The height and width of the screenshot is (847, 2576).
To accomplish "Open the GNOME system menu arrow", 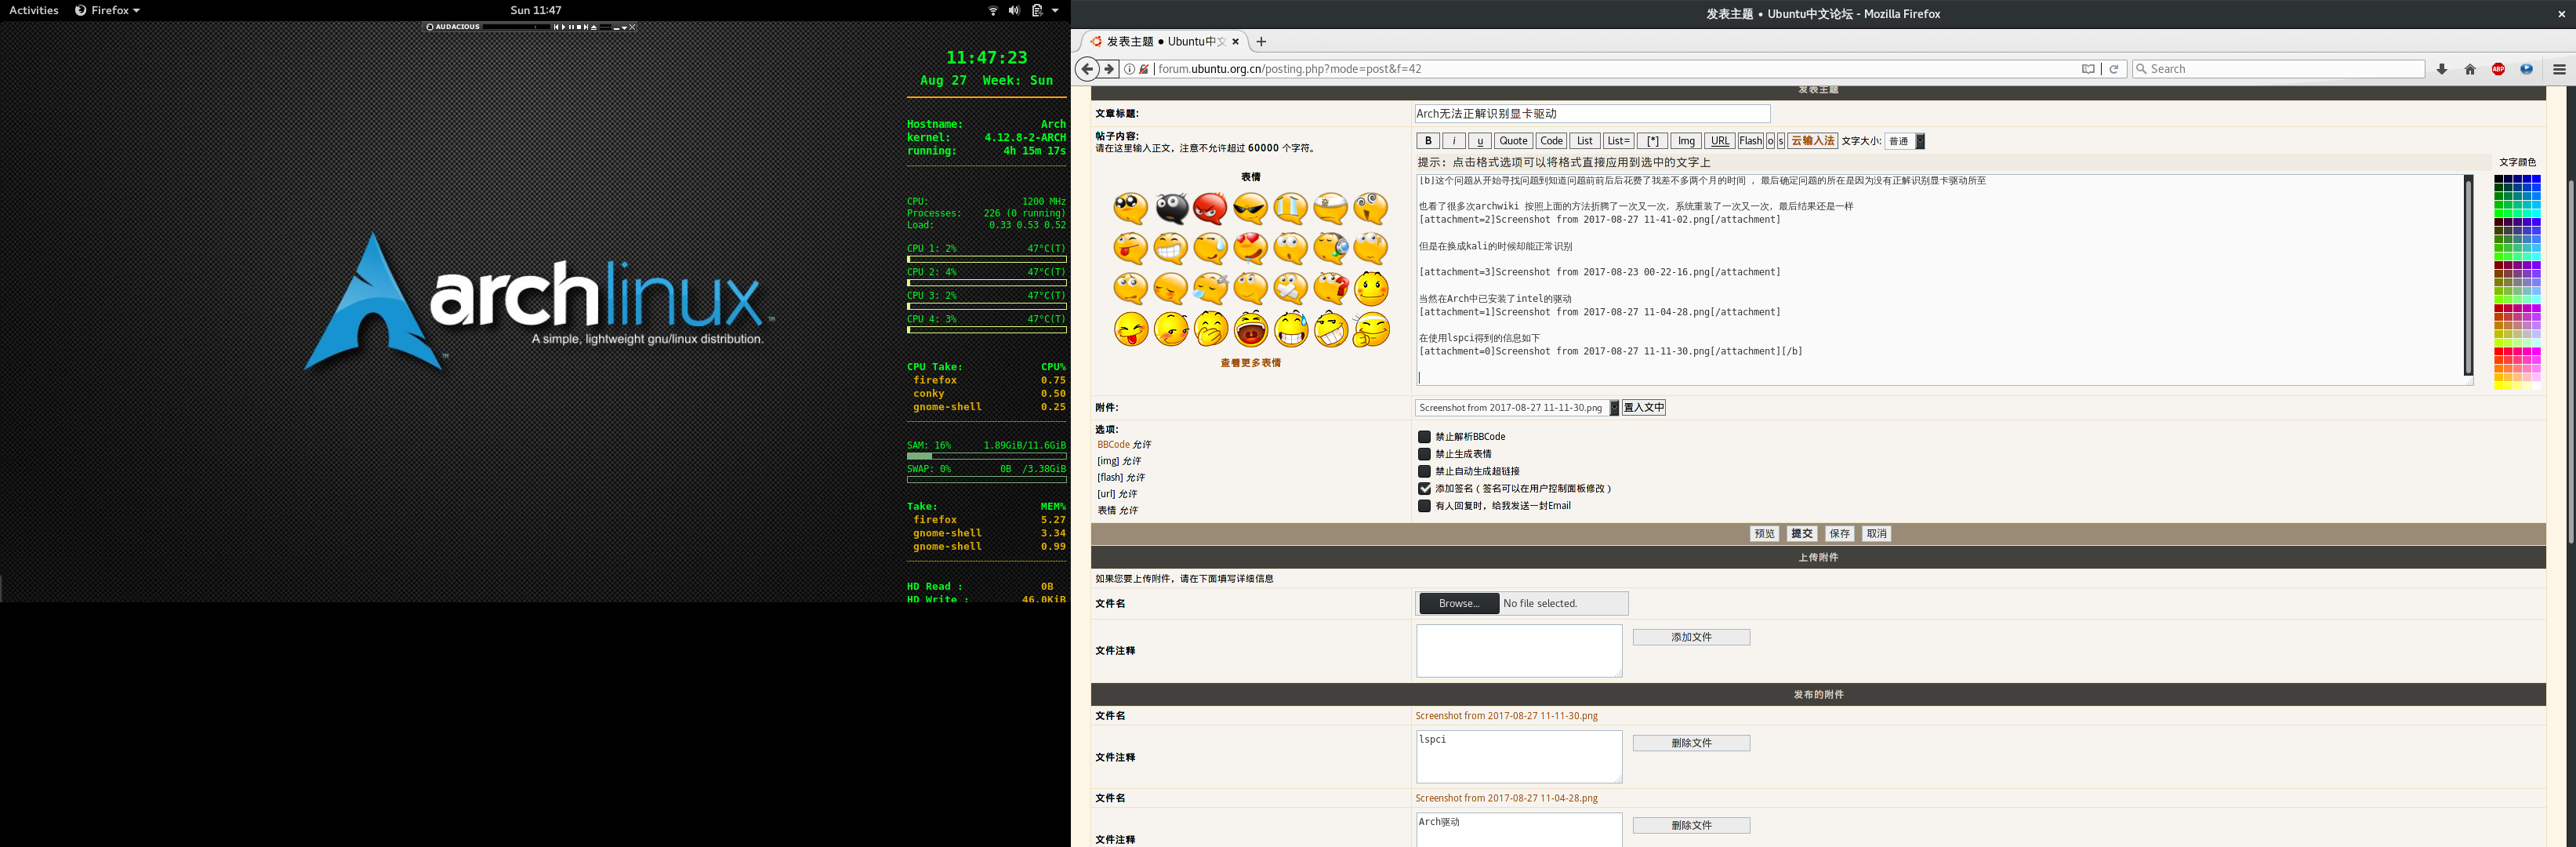I will [x=1055, y=10].
